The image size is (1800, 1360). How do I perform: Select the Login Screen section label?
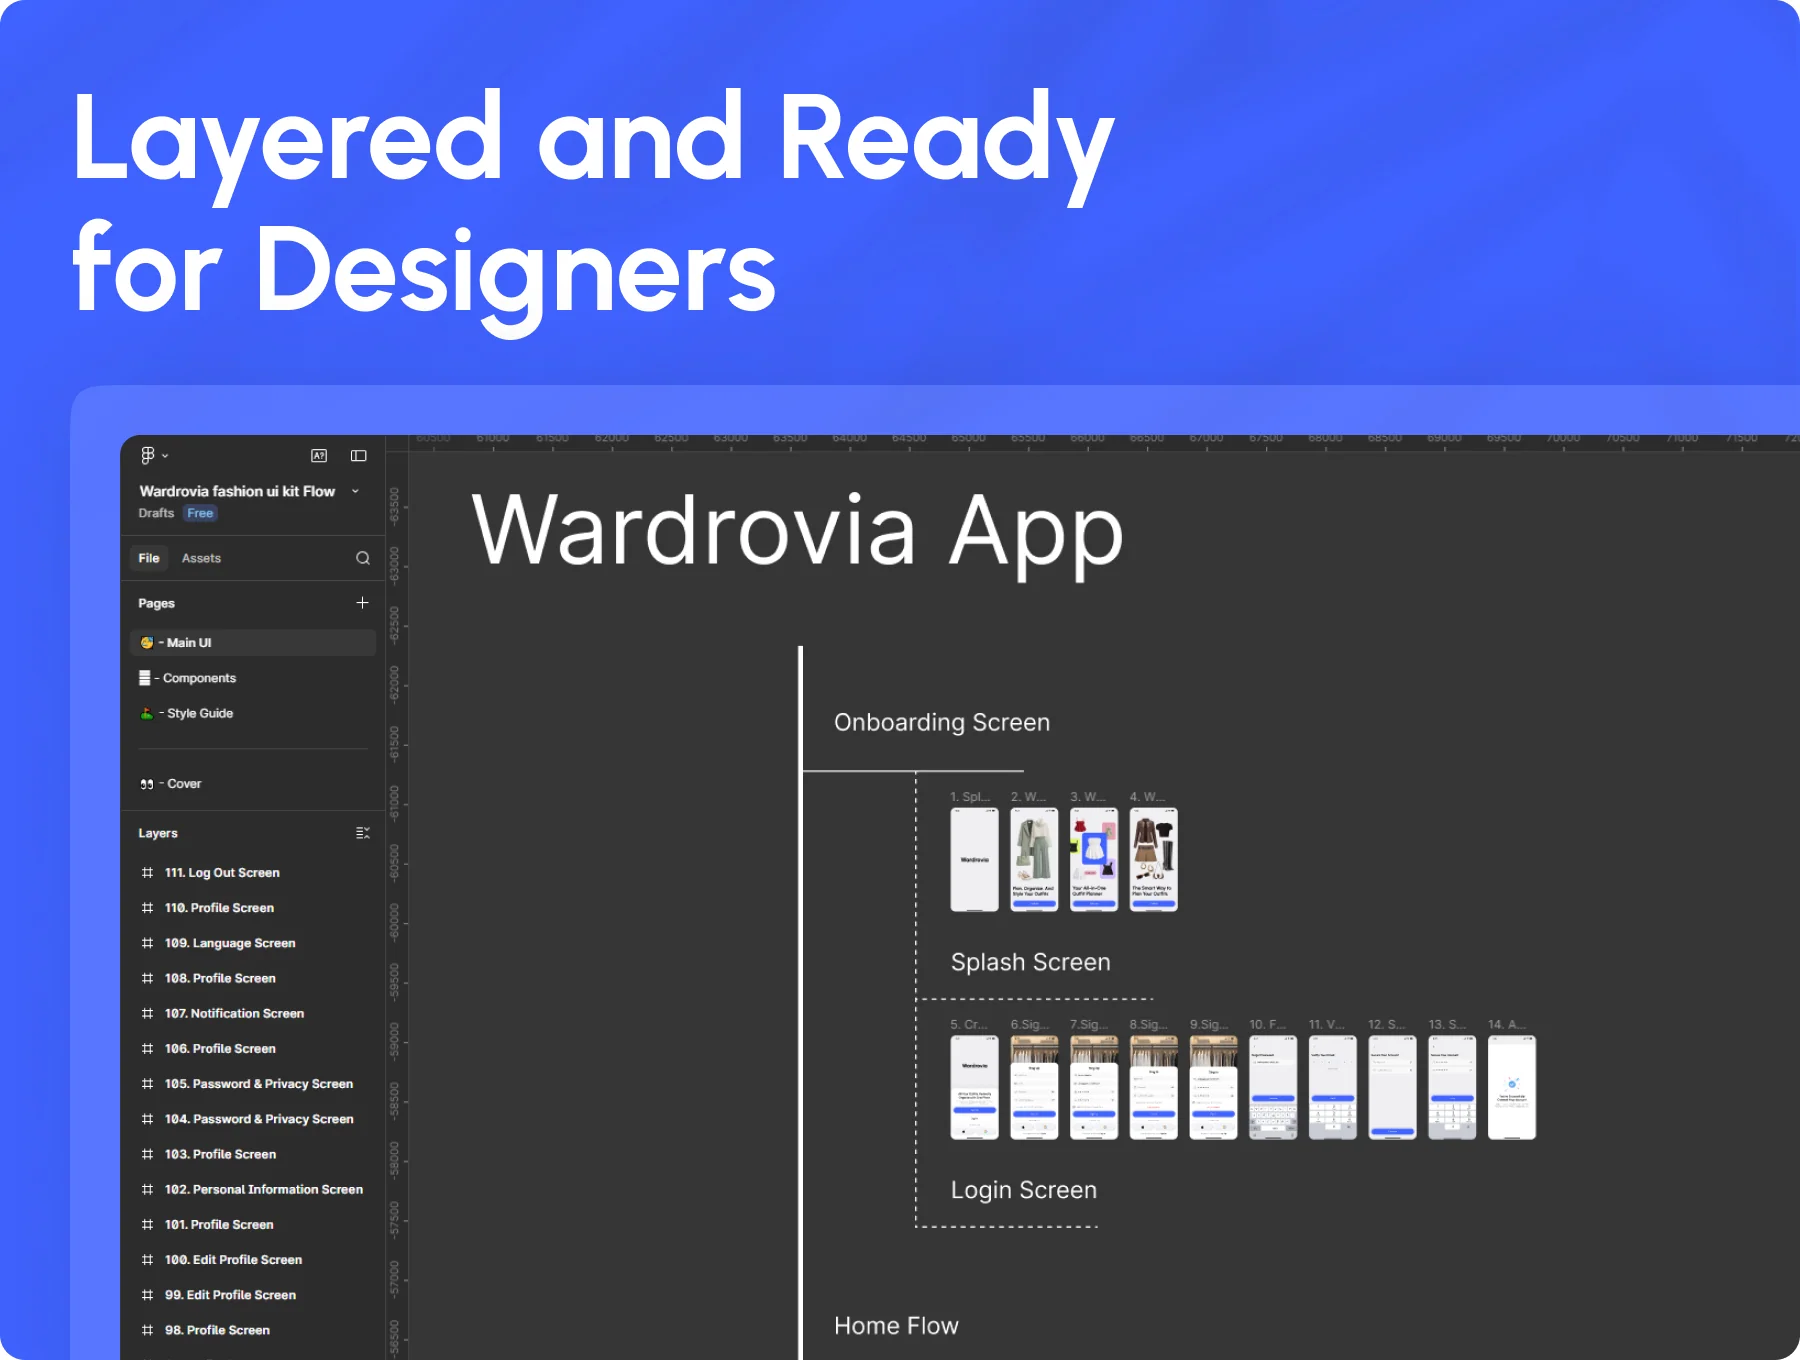click(x=1024, y=1190)
